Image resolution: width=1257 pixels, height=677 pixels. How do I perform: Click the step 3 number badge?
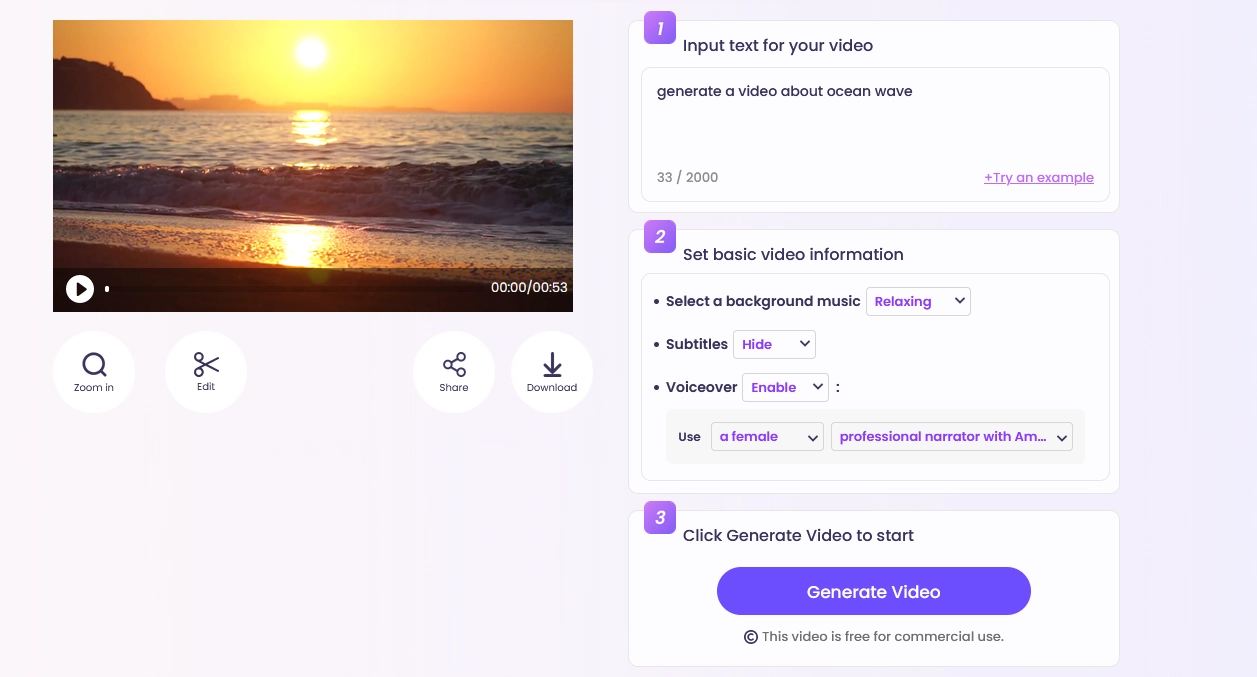pos(660,518)
